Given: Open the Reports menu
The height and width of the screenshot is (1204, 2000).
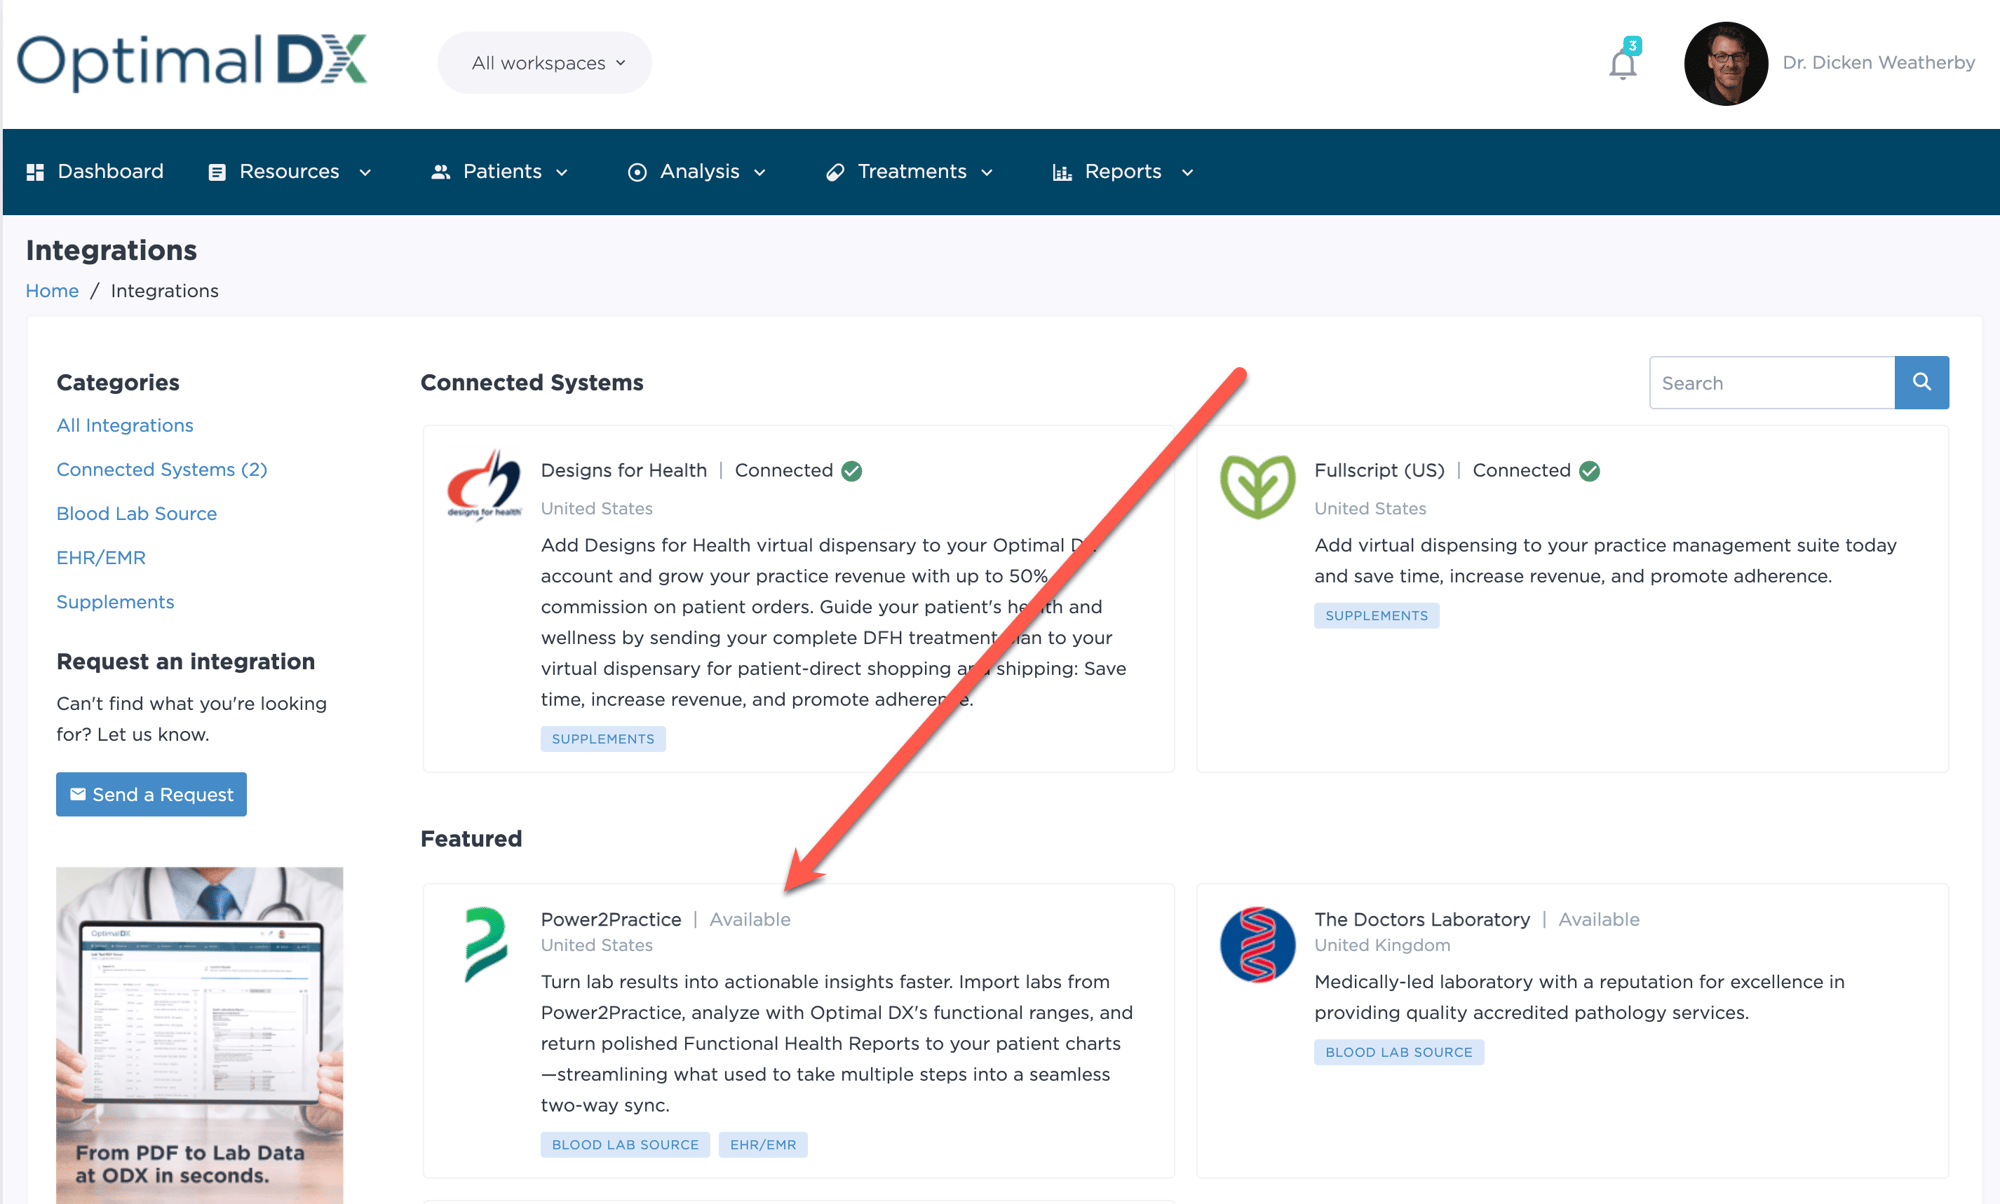Looking at the screenshot, I should pos(1124,172).
